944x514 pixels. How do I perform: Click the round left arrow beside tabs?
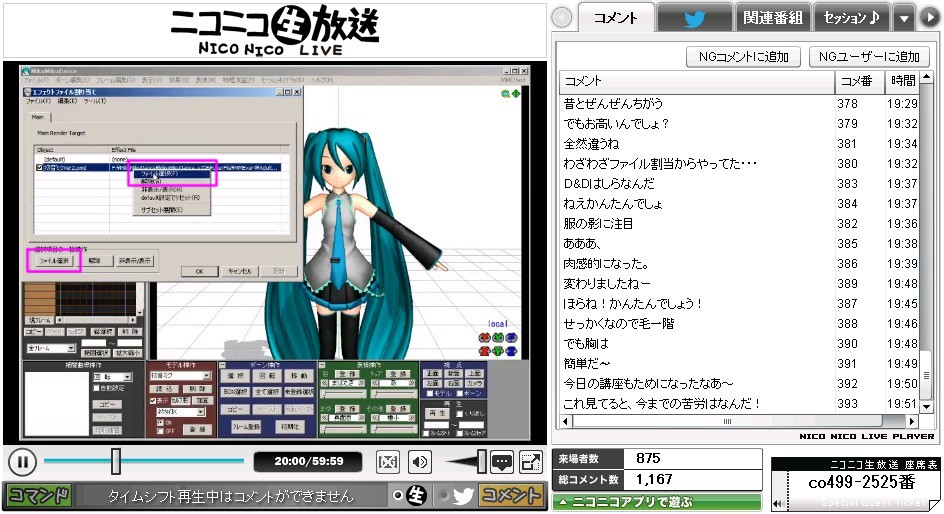[562, 17]
